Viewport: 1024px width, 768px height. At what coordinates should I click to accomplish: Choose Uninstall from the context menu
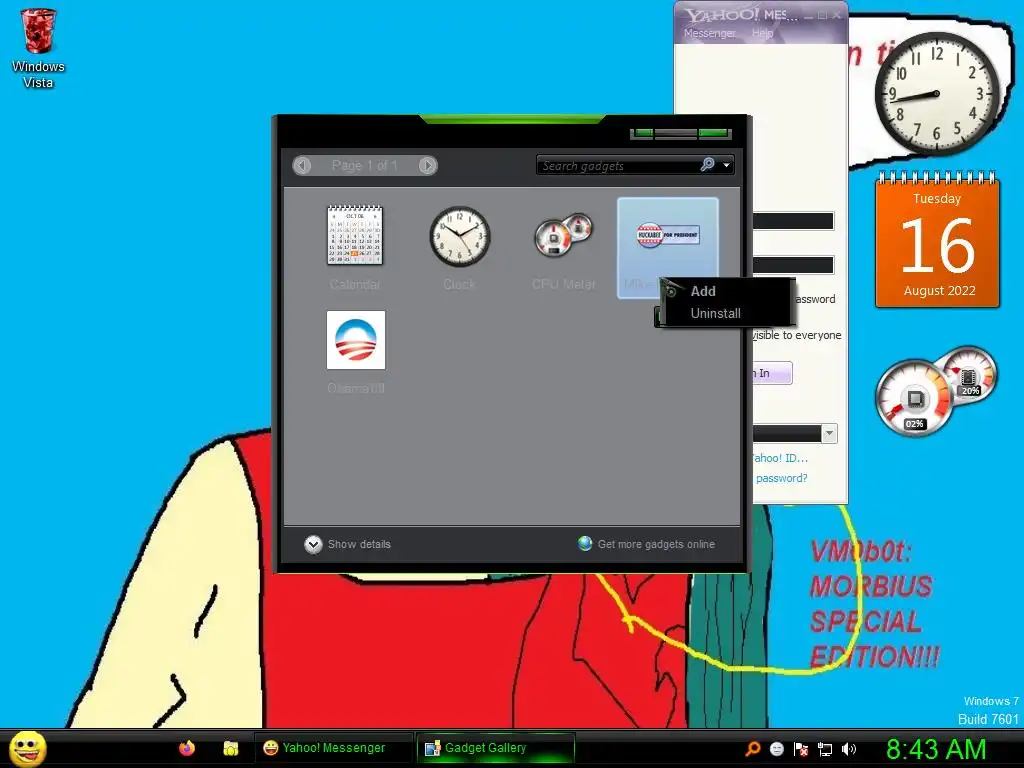click(715, 313)
